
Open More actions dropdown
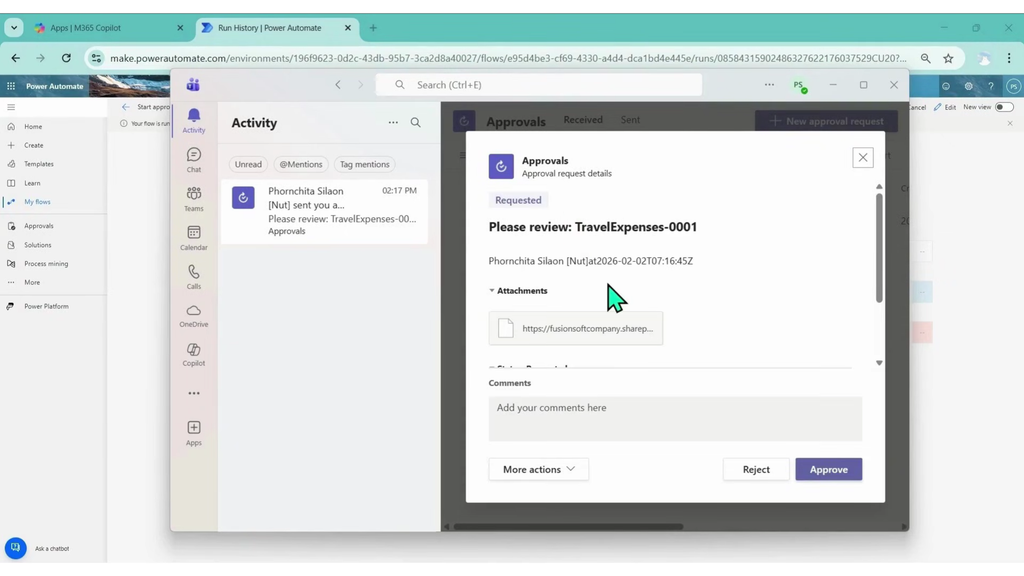coord(539,469)
